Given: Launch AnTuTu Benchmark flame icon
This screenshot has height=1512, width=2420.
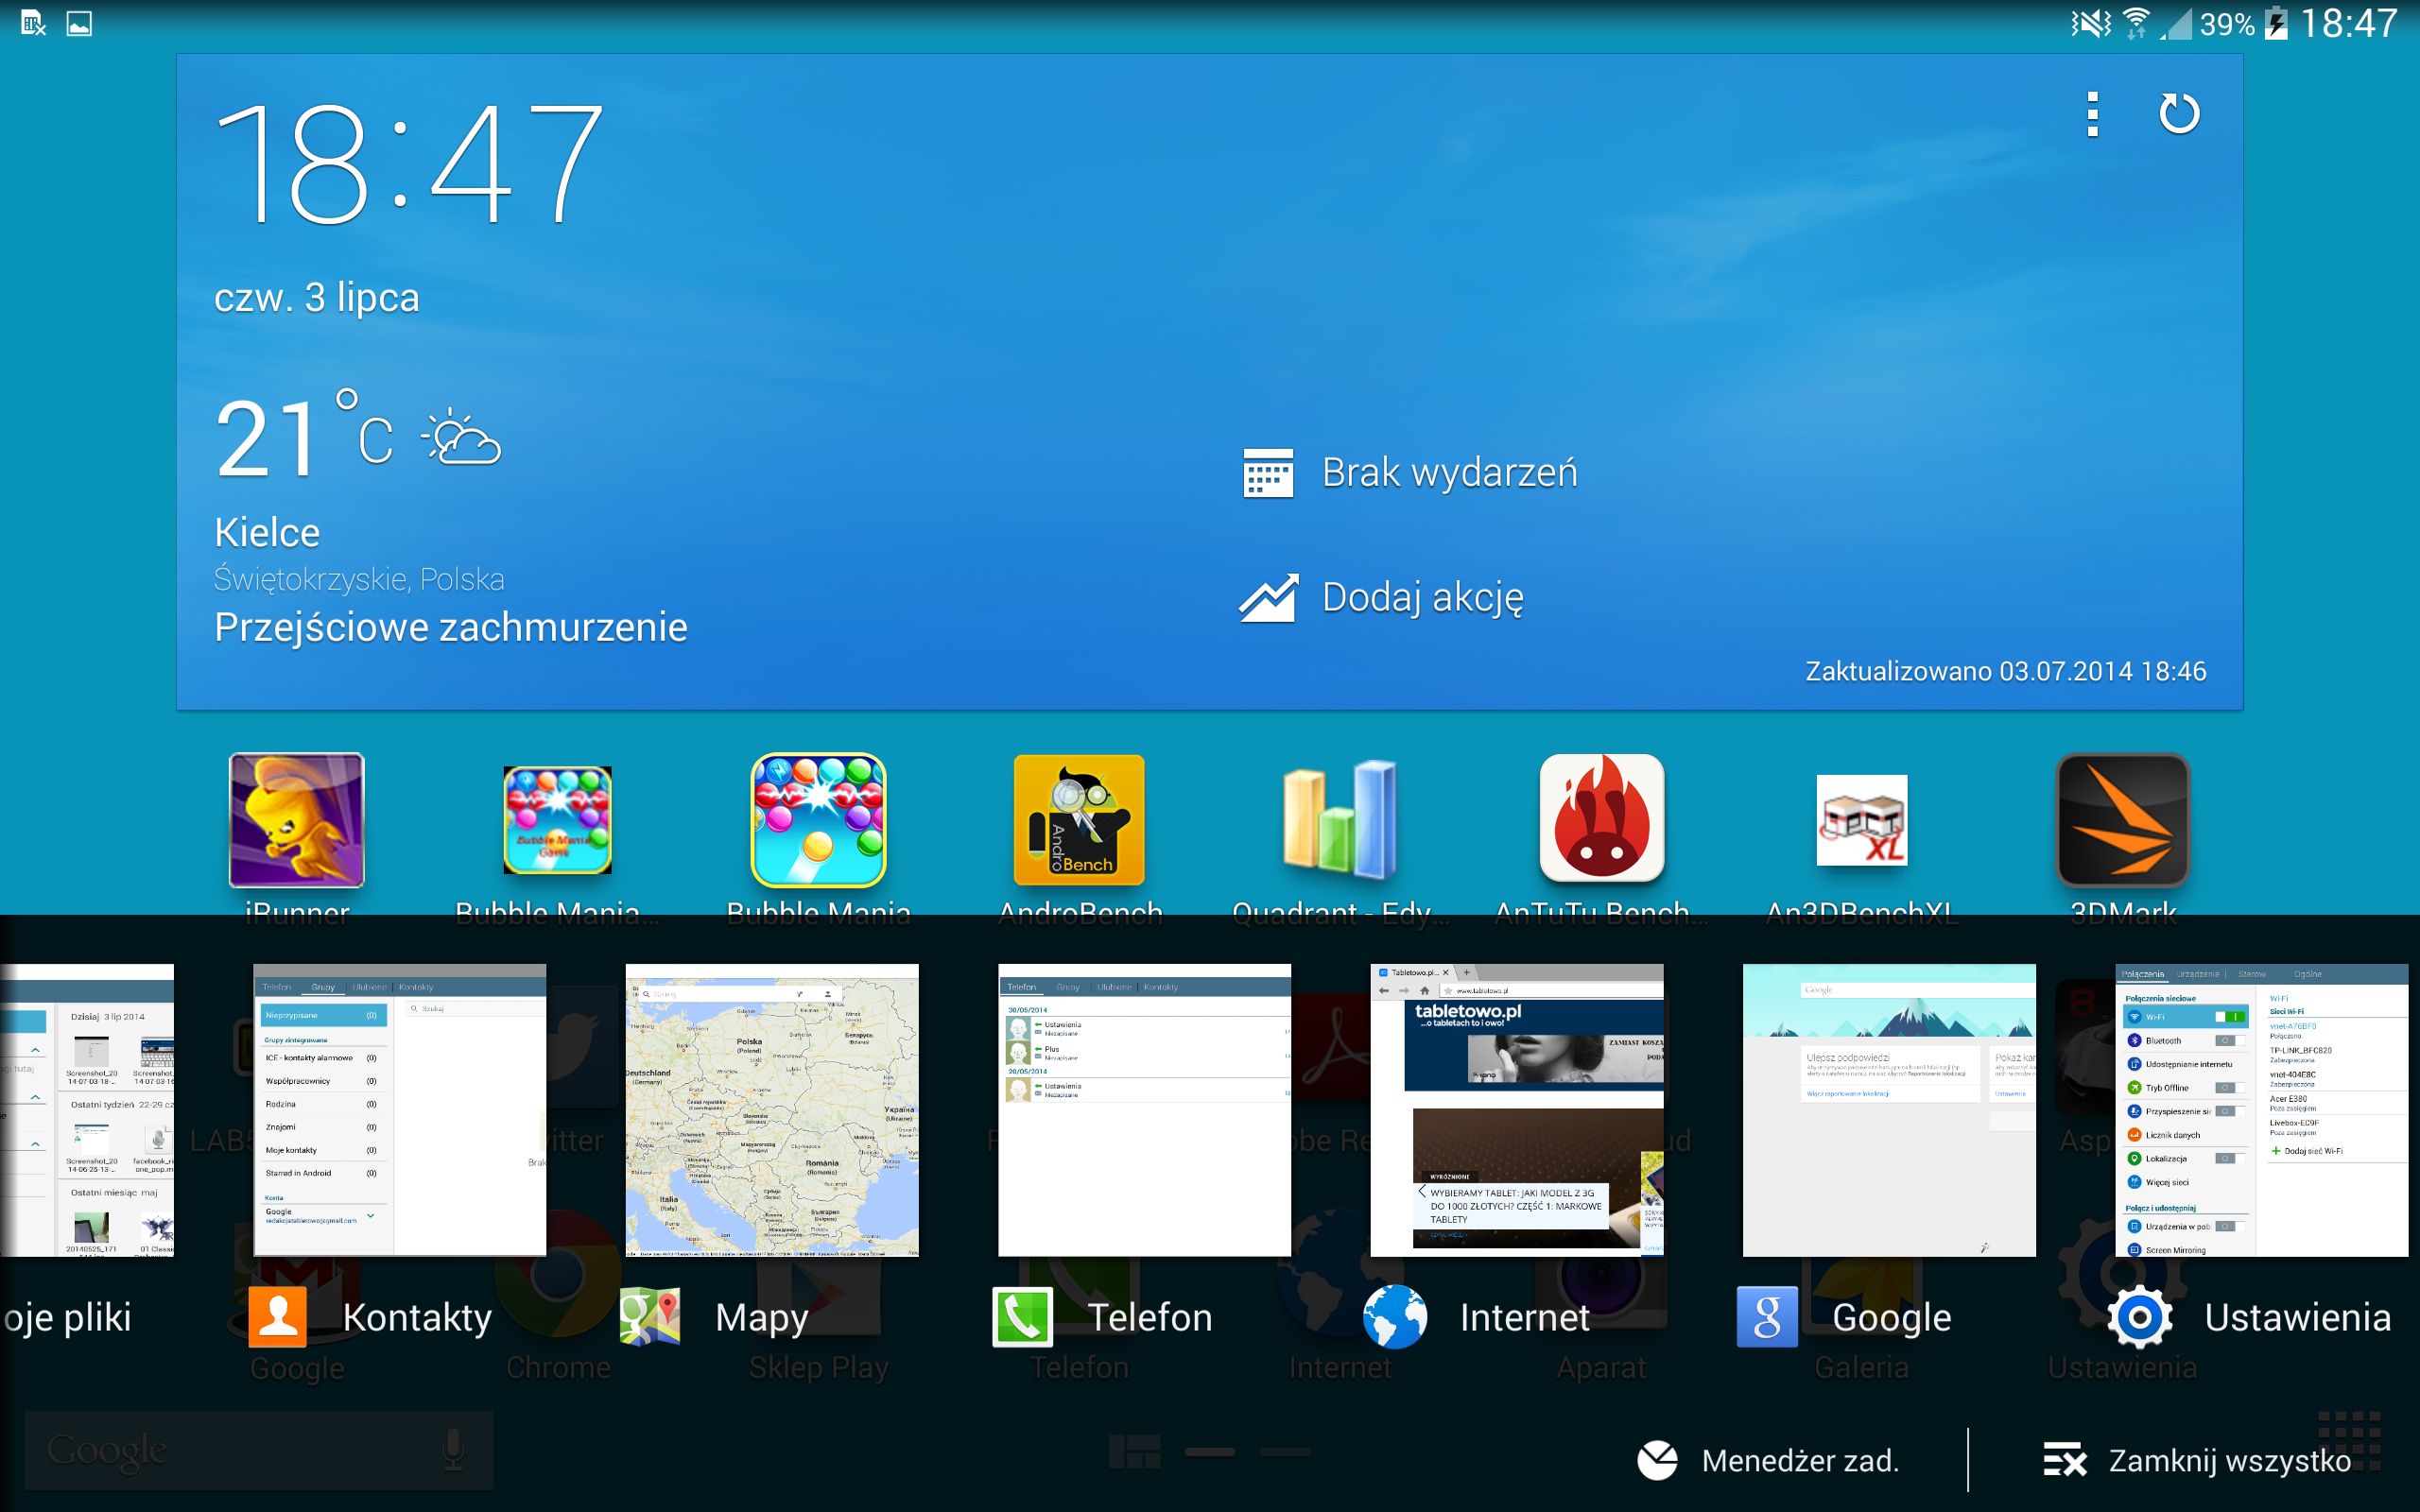Looking at the screenshot, I should pyautogui.click(x=1601, y=818).
